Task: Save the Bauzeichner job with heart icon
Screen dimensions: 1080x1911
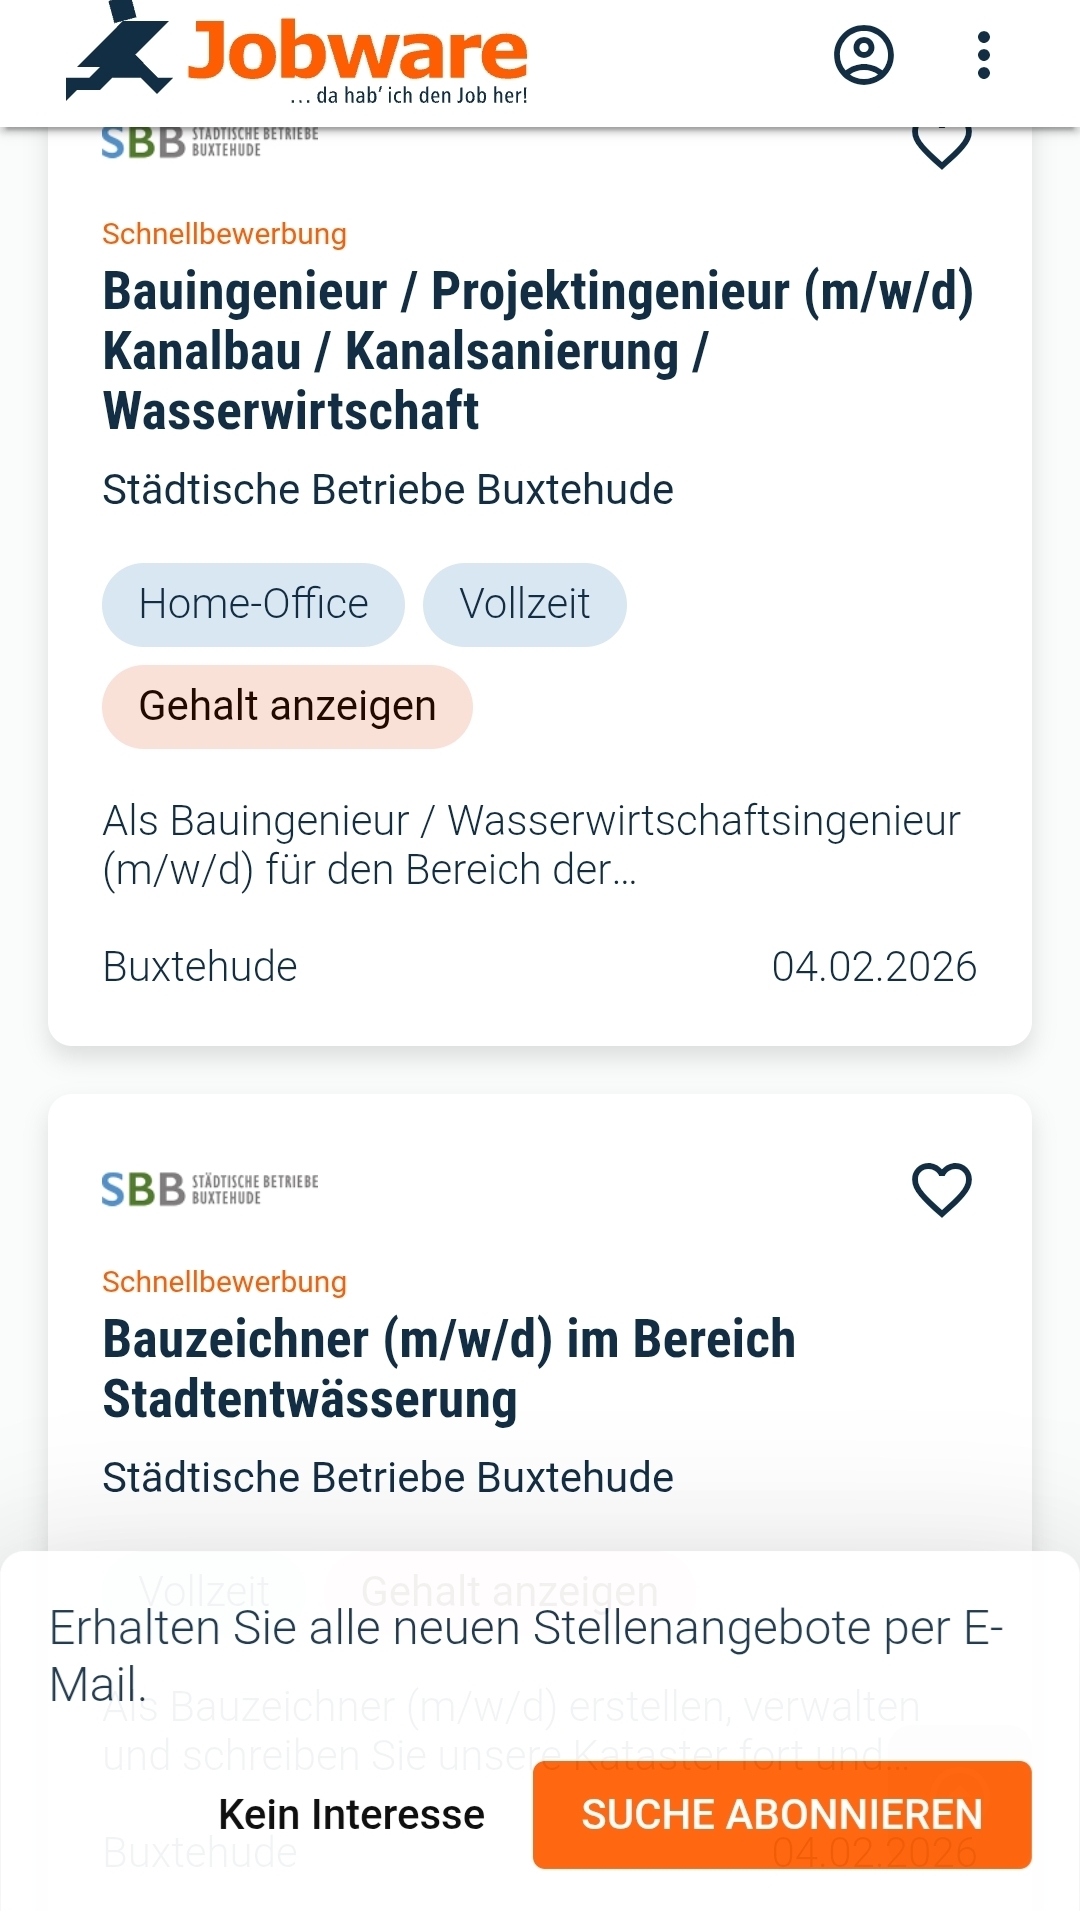Action: [941, 1189]
